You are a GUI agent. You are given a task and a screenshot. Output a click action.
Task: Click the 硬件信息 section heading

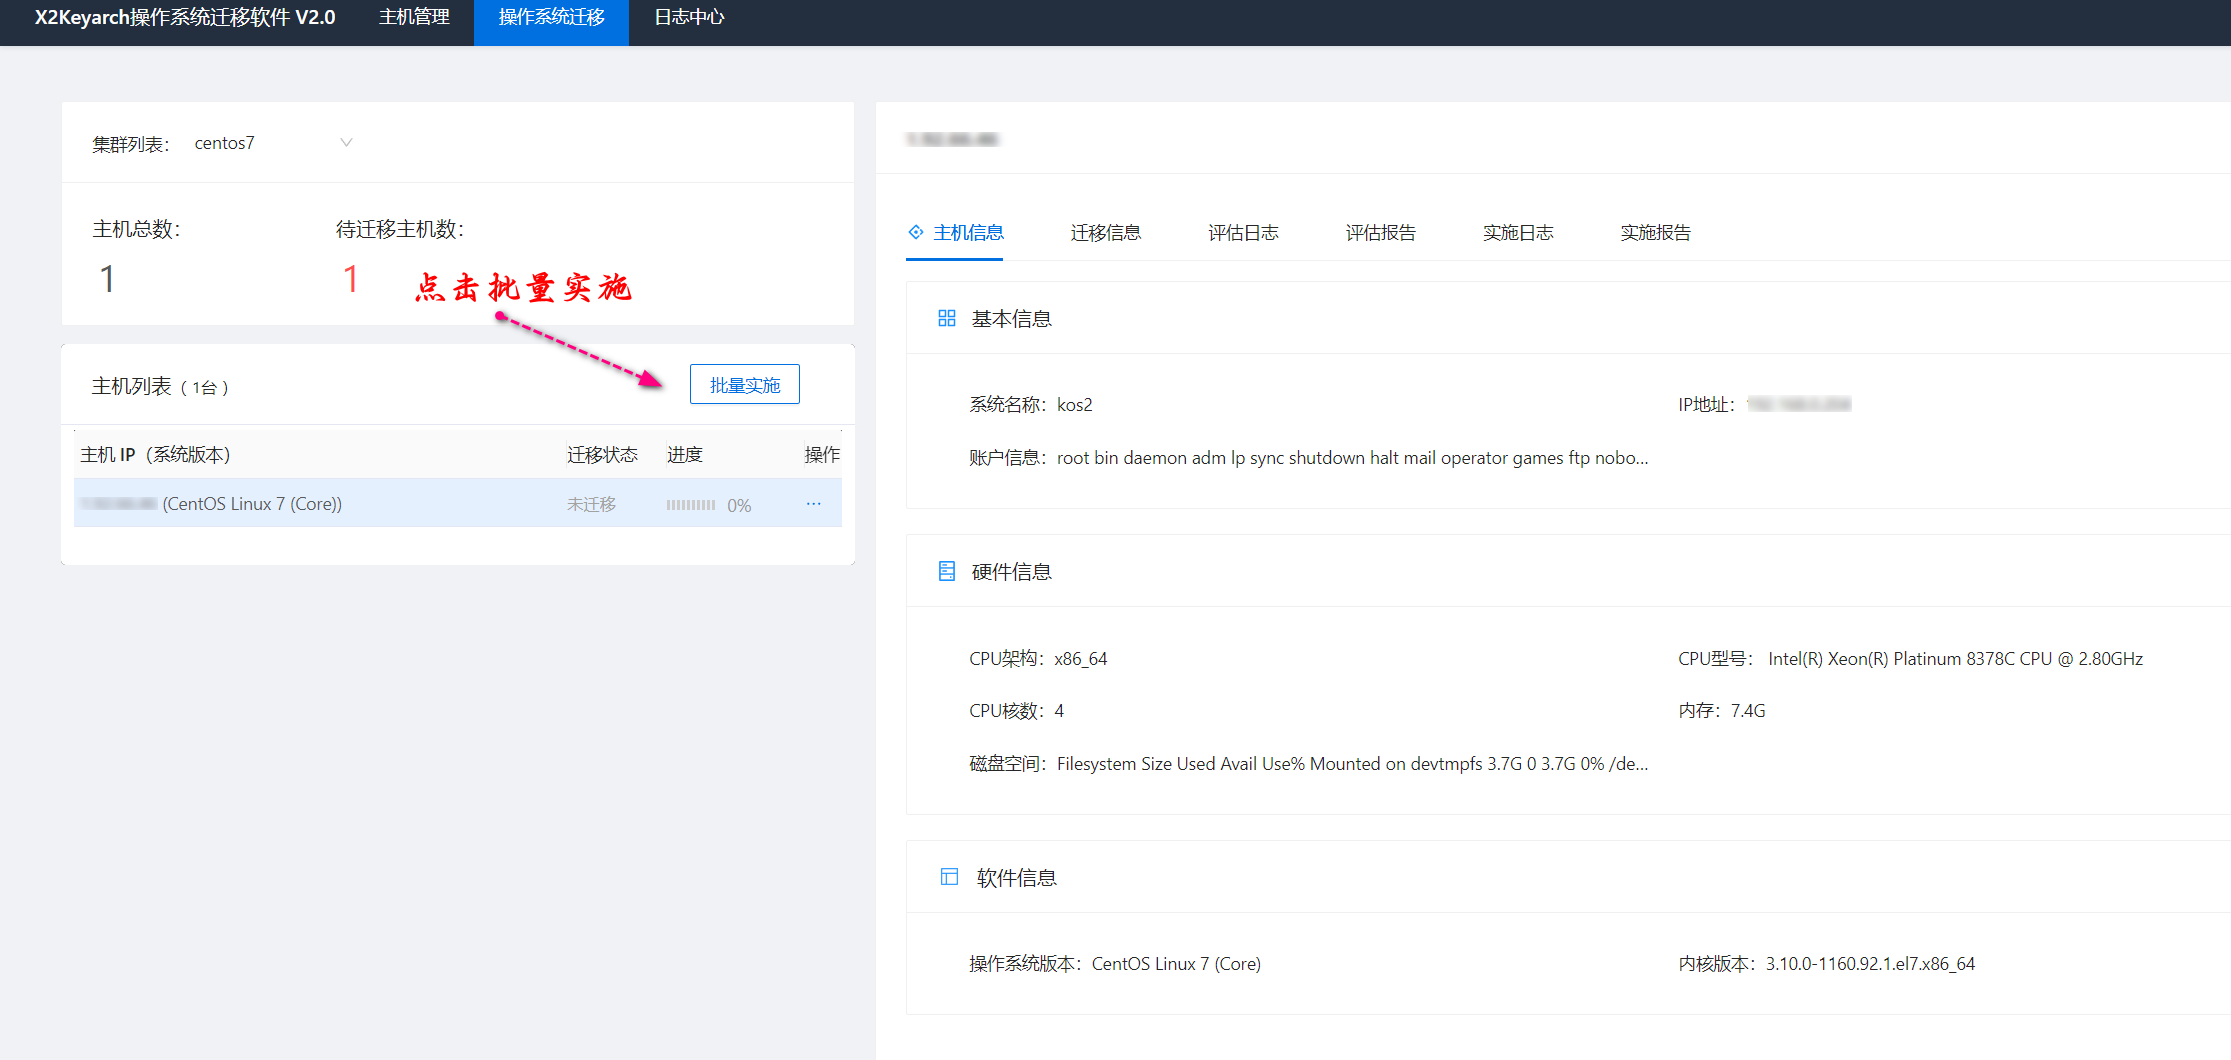tap(1011, 572)
